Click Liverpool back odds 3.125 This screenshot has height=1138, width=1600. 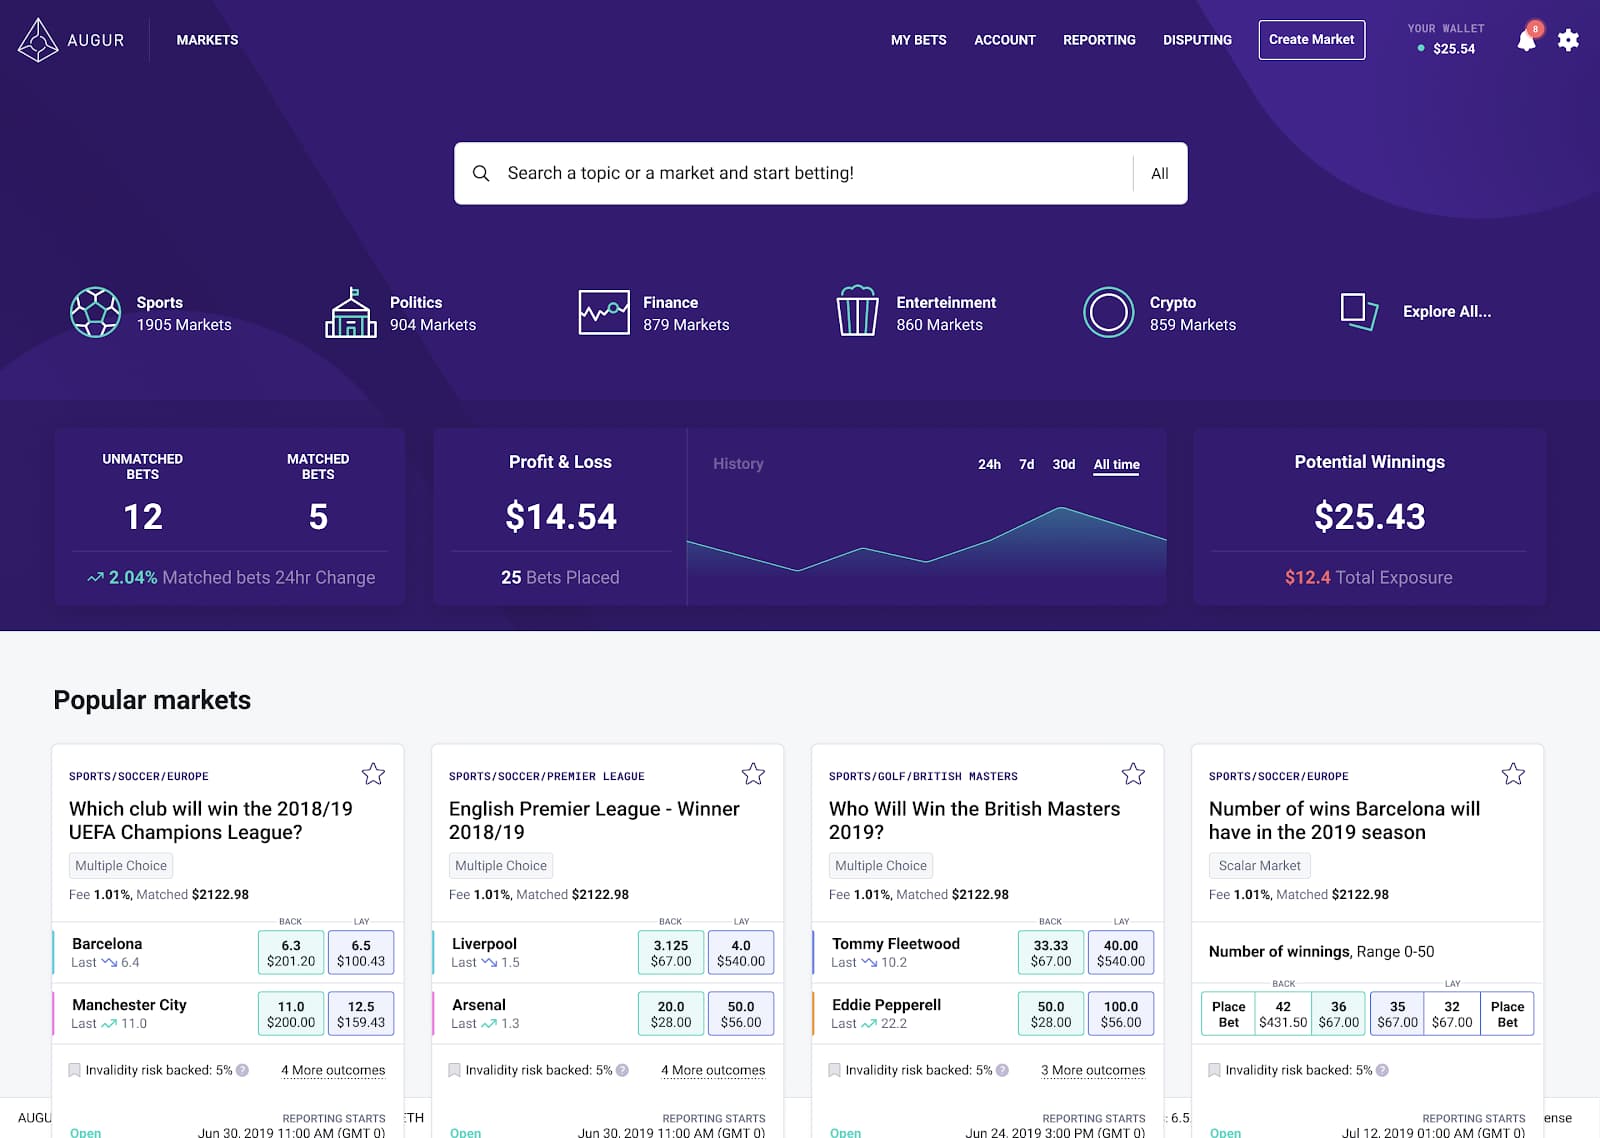[671, 952]
